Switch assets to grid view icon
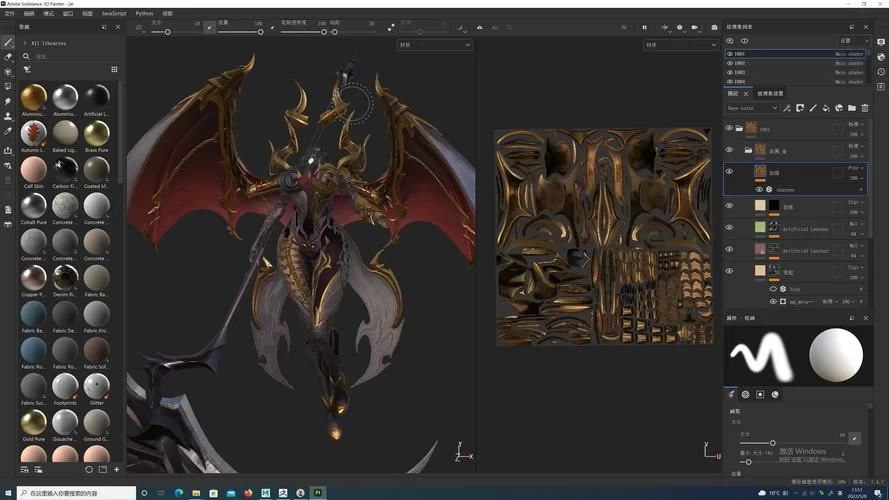The height and width of the screenshot is (500, 889). pos(114,69)
